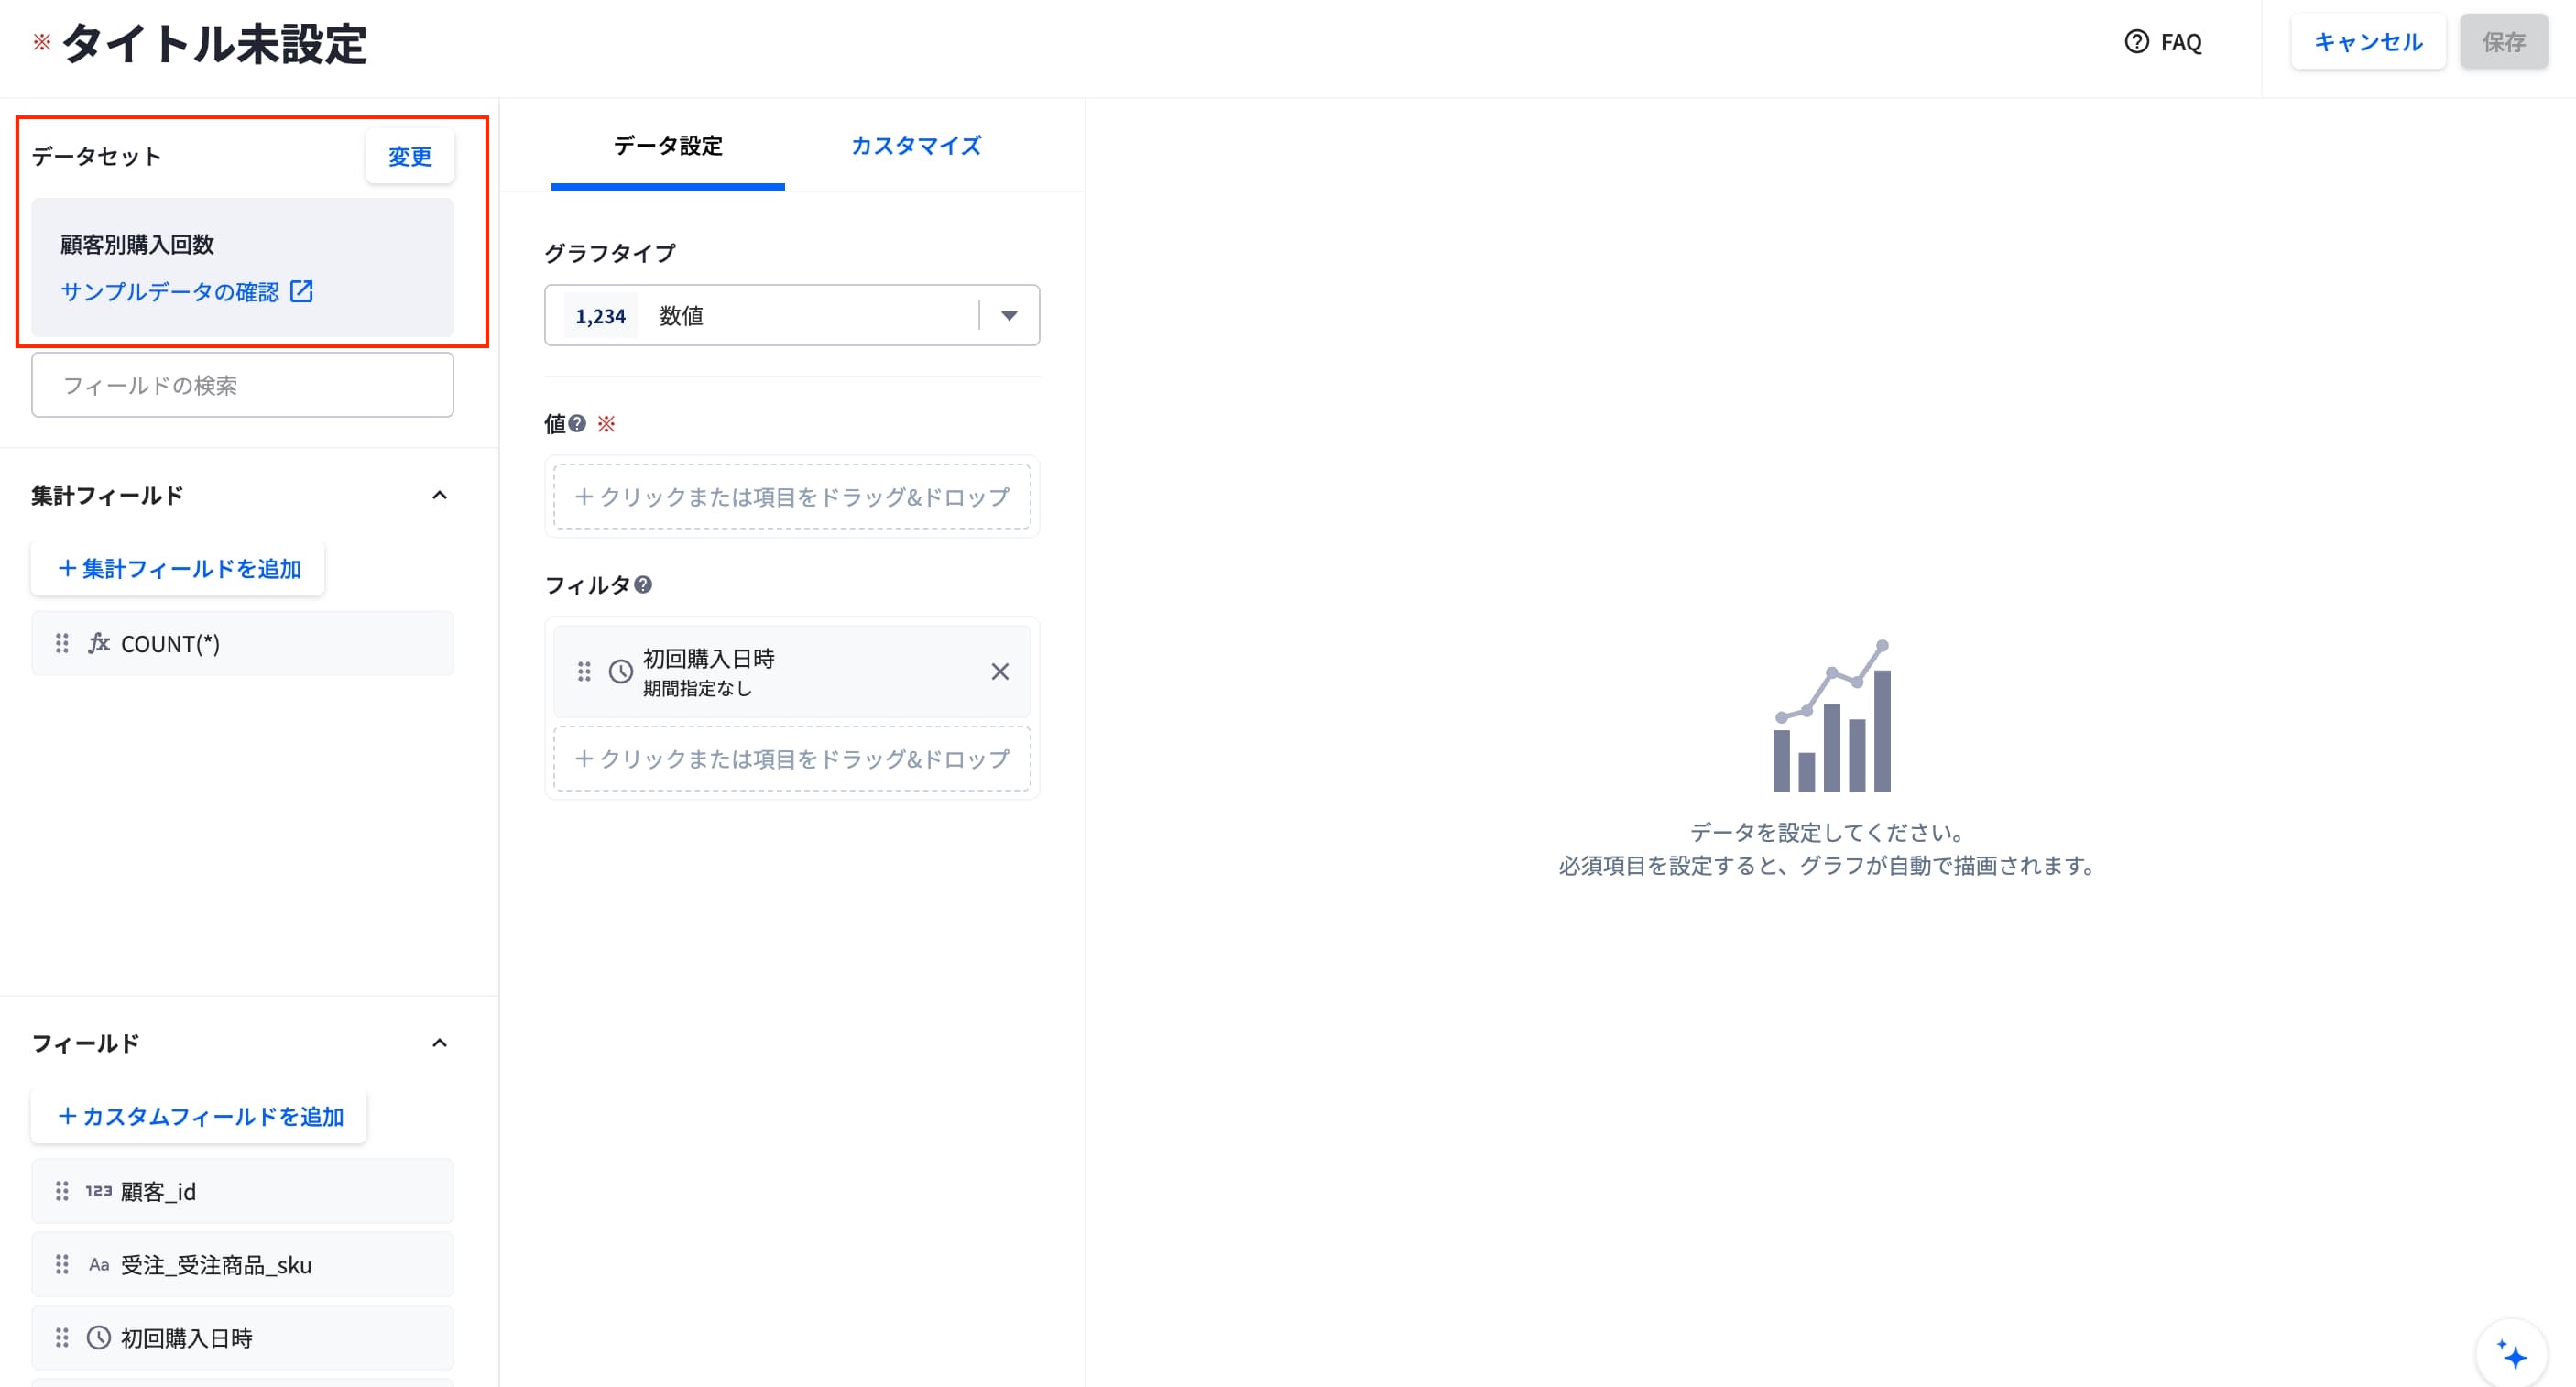
Task: Select the データ設定 tab
Action: [667, 145]
